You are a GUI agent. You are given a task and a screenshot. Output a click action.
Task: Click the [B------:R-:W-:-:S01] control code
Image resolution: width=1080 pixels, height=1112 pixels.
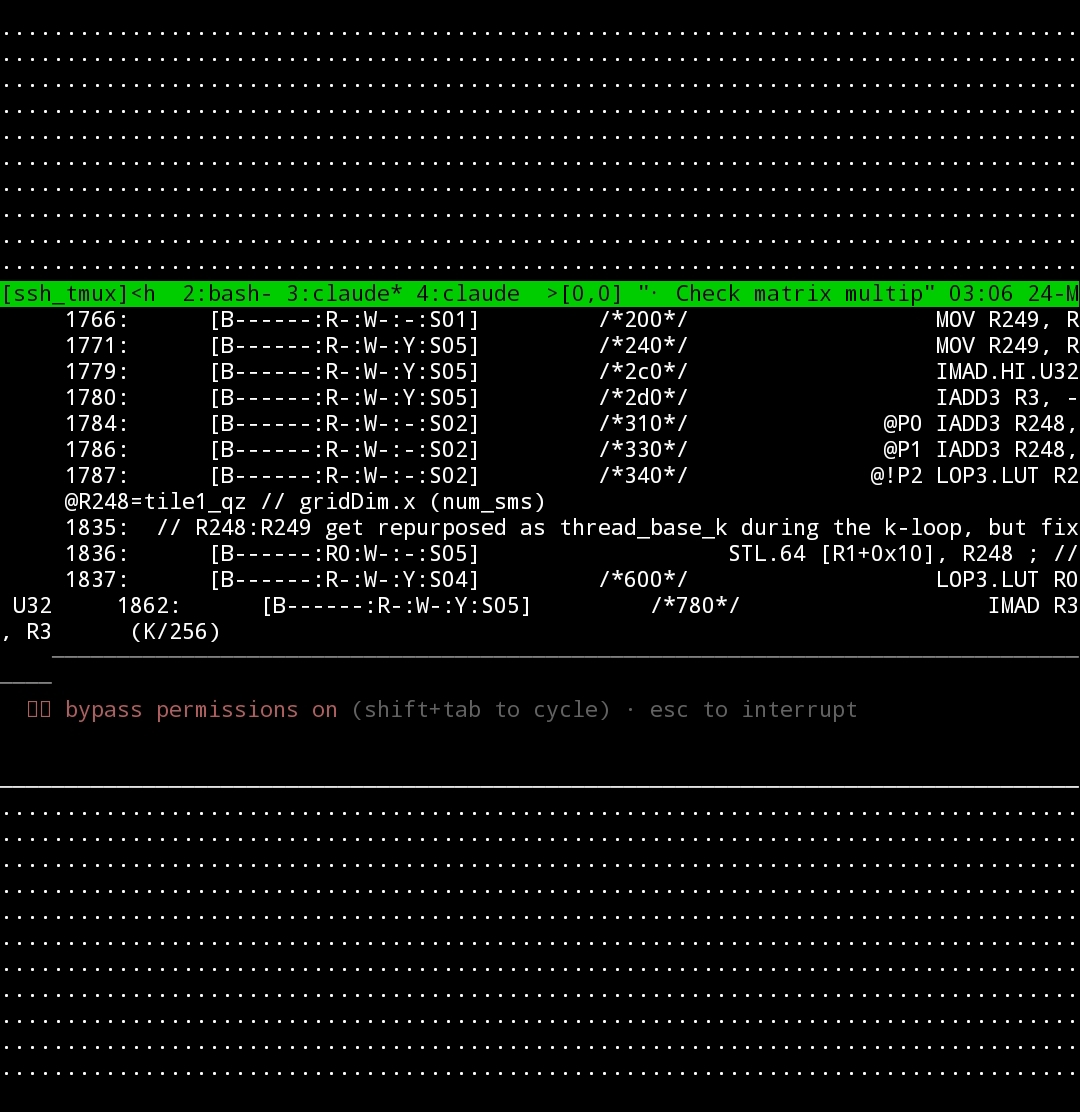[345, 320]
